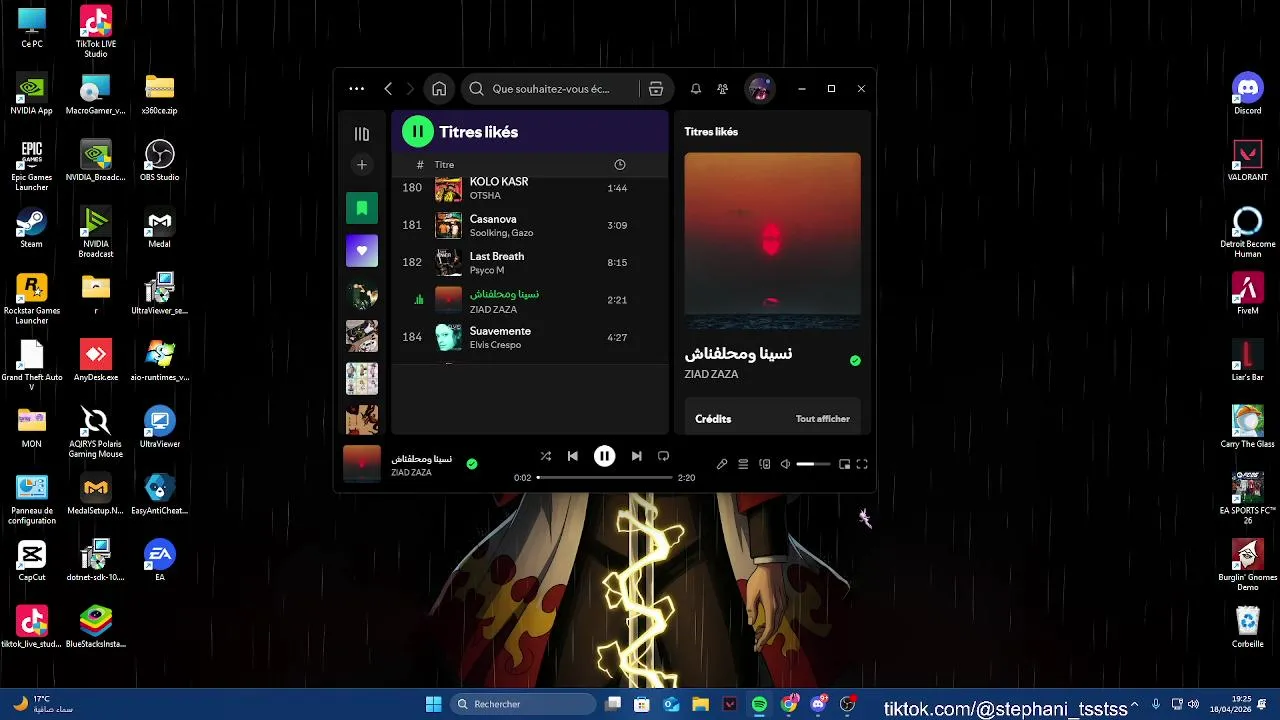Toggle shuffle in the player
1280x720 pixels.
point(546,456)
